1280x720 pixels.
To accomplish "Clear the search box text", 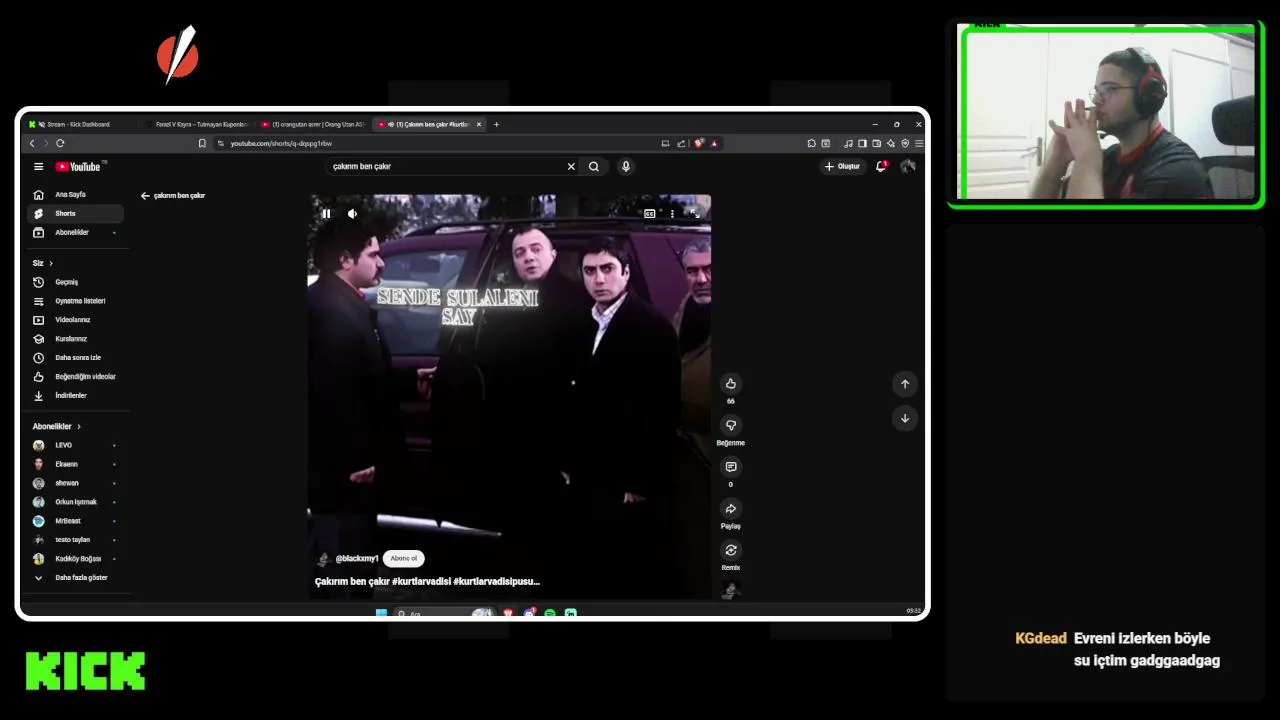I will click(x=571, y=167).
